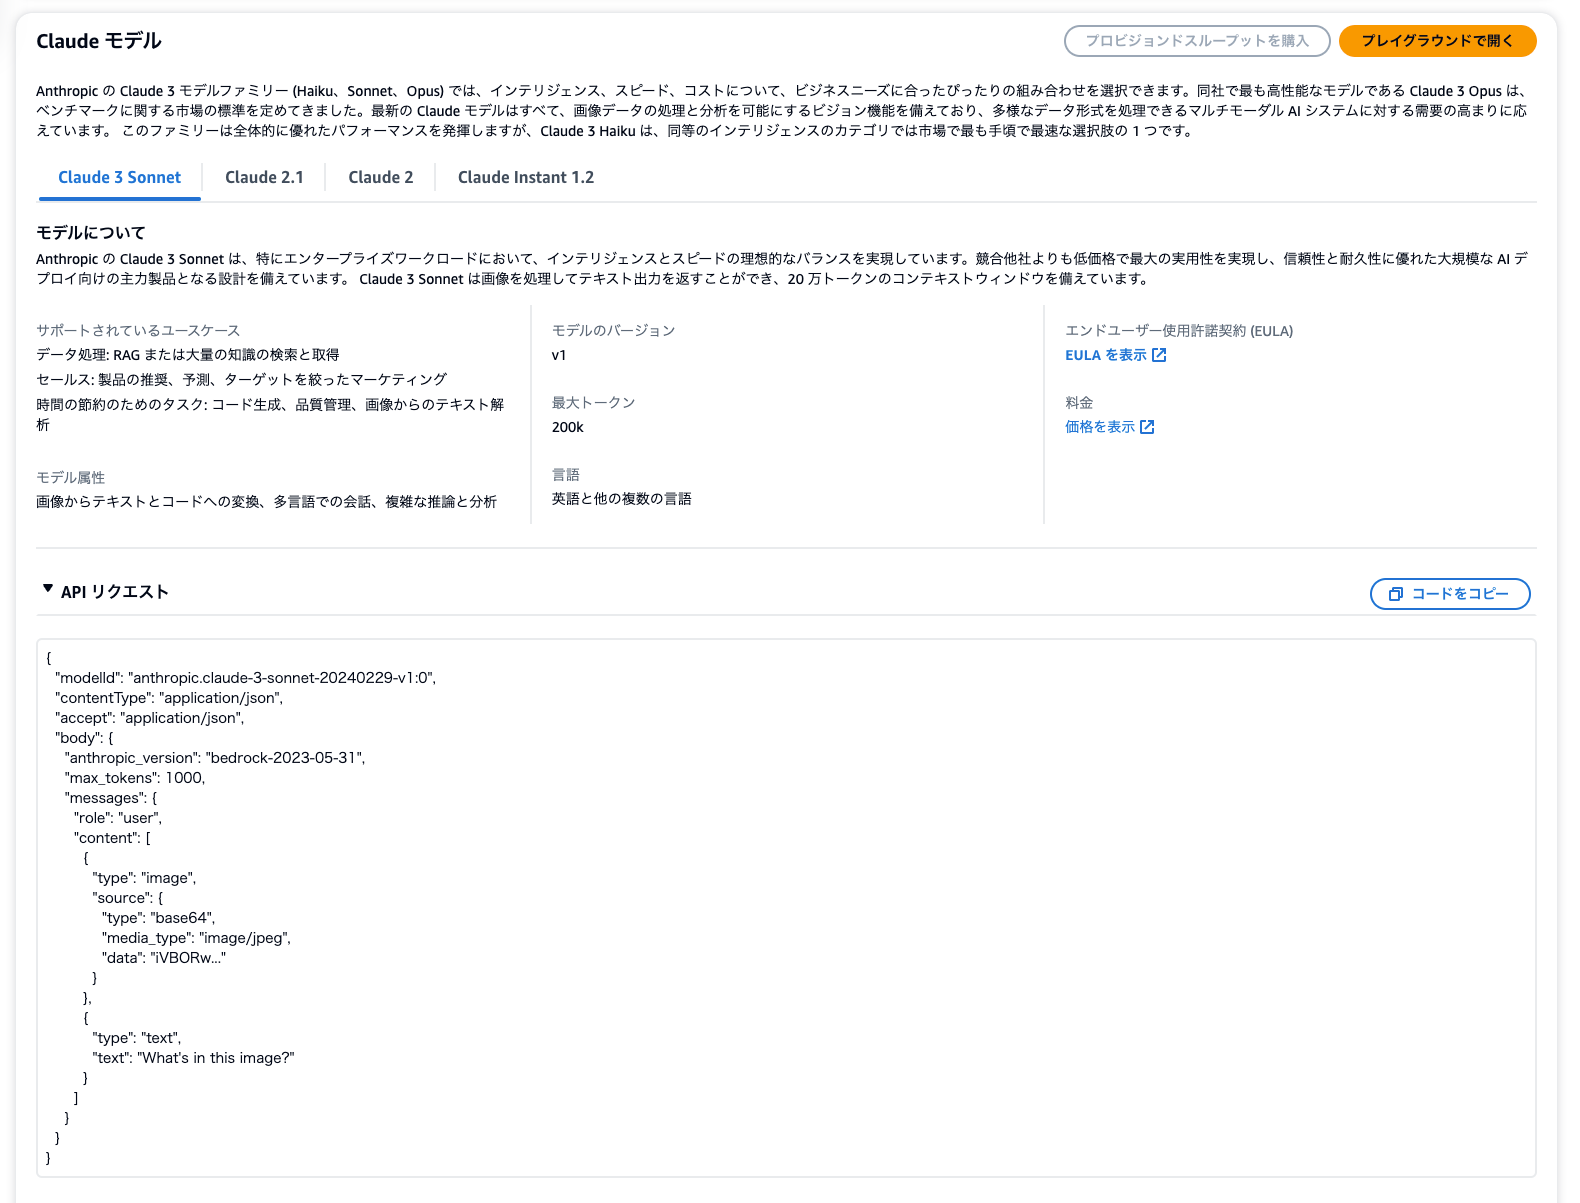Switch to the Claude 2.1 tab
Viewport: 1580px width, 1203px height.
click(264, 177)
